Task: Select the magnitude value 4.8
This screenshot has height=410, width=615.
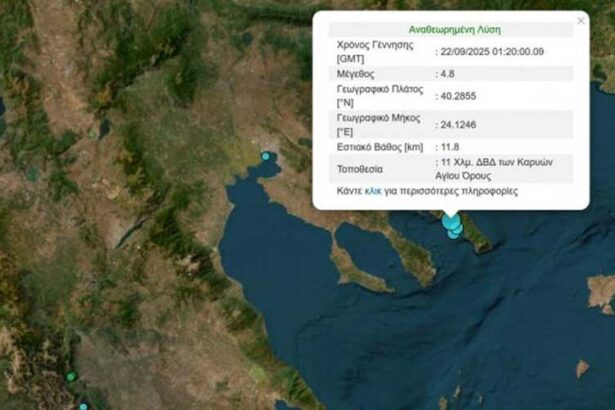Action: point(447,73)
